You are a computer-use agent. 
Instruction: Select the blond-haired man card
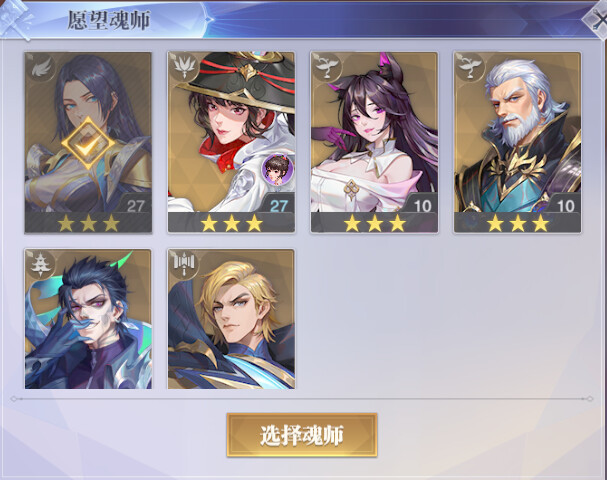(x=231, y=319)
